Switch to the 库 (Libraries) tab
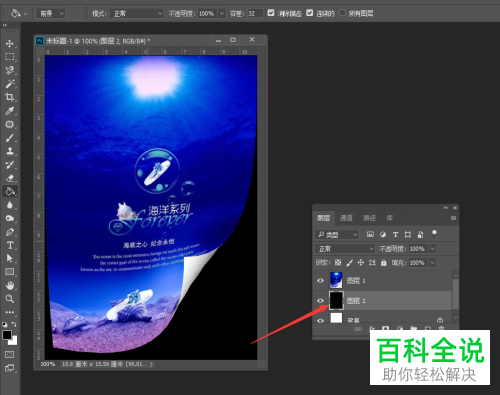The height and width of the screenshot is (395, 500). tap(389, 218)
